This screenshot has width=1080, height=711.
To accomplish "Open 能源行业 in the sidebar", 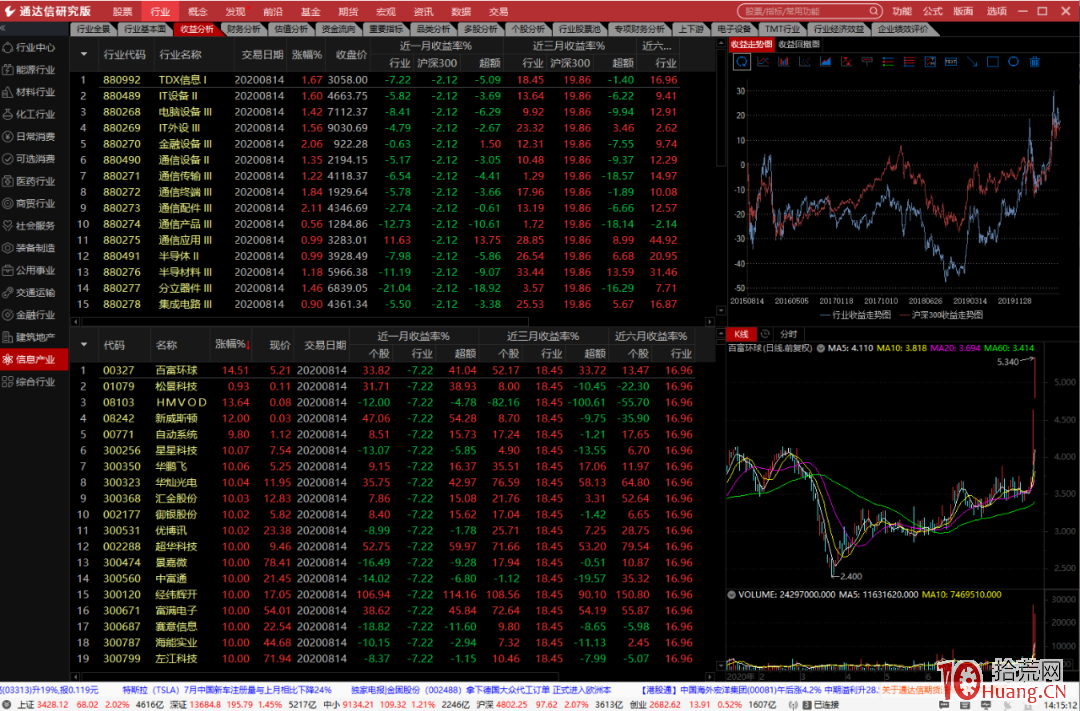I will 35,70.
